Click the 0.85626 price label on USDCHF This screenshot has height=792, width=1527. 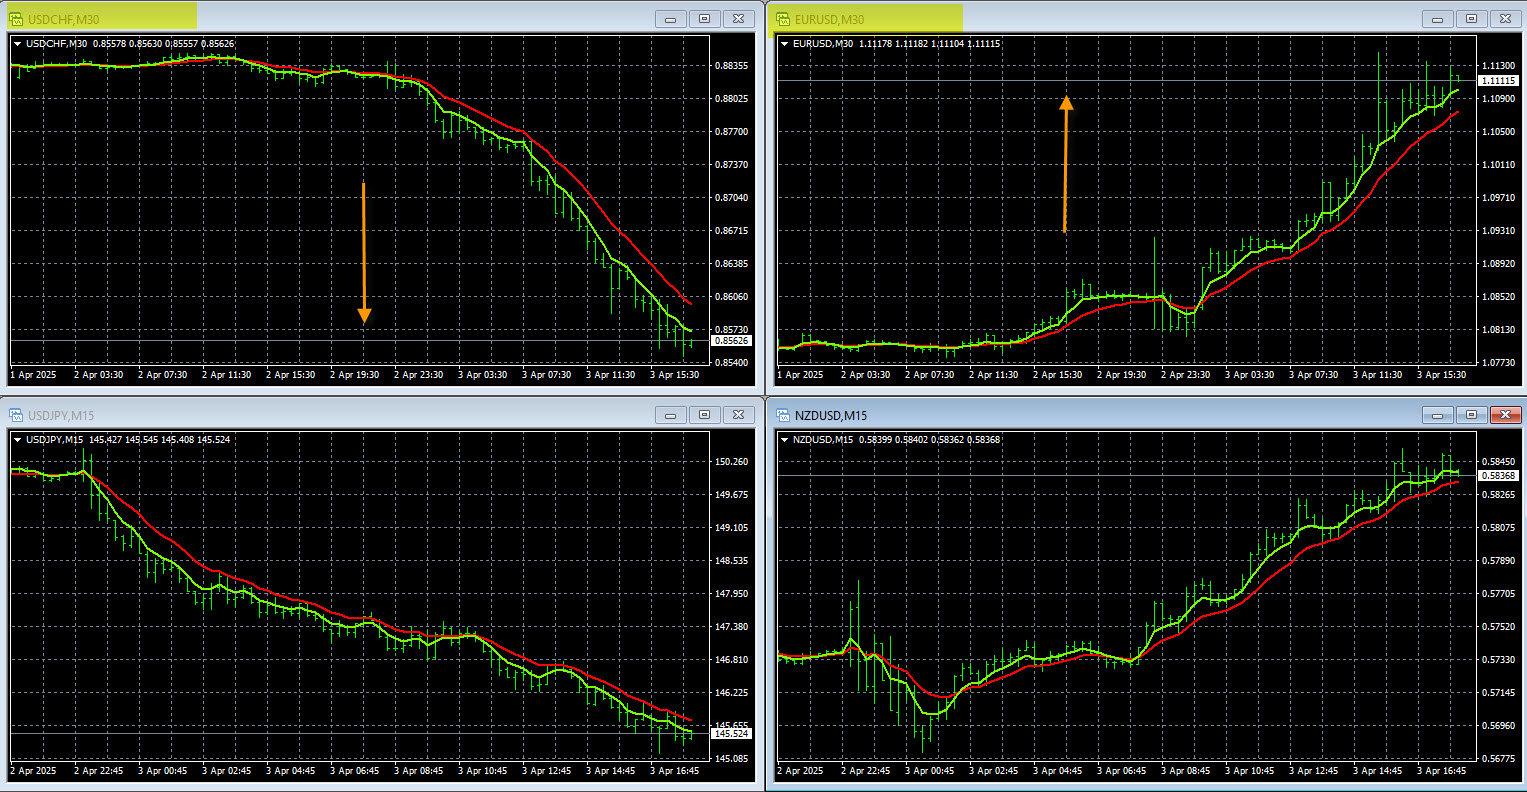pyautogui.click(x=731, y=341)
